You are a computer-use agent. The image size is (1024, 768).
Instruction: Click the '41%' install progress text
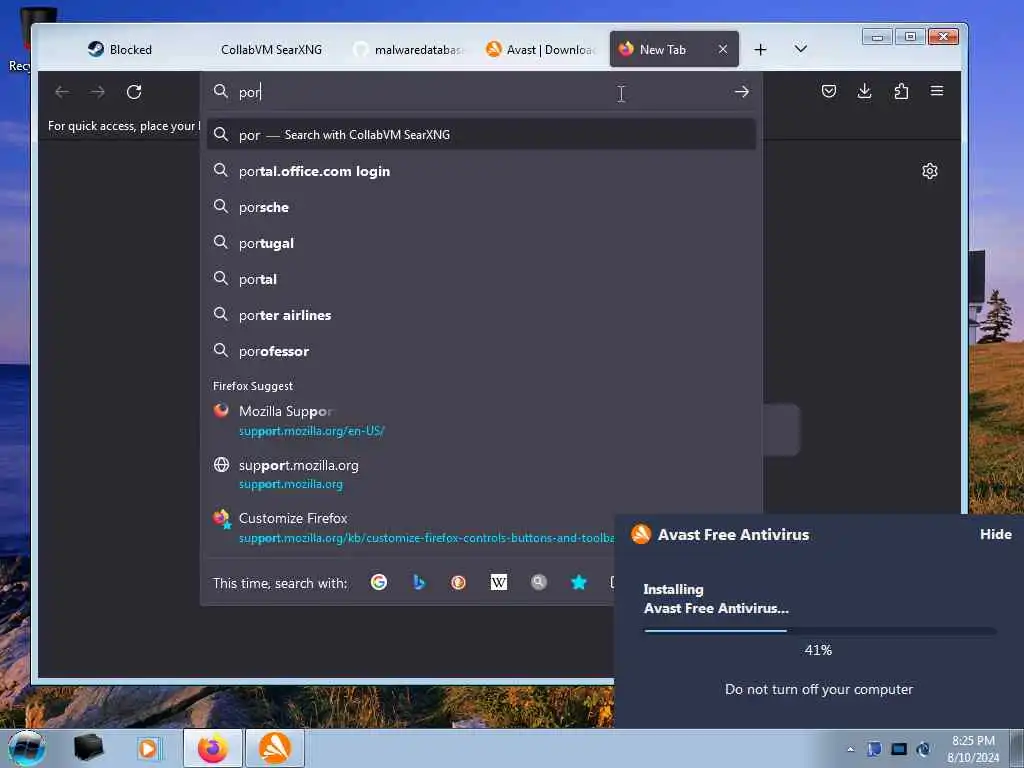818,650
